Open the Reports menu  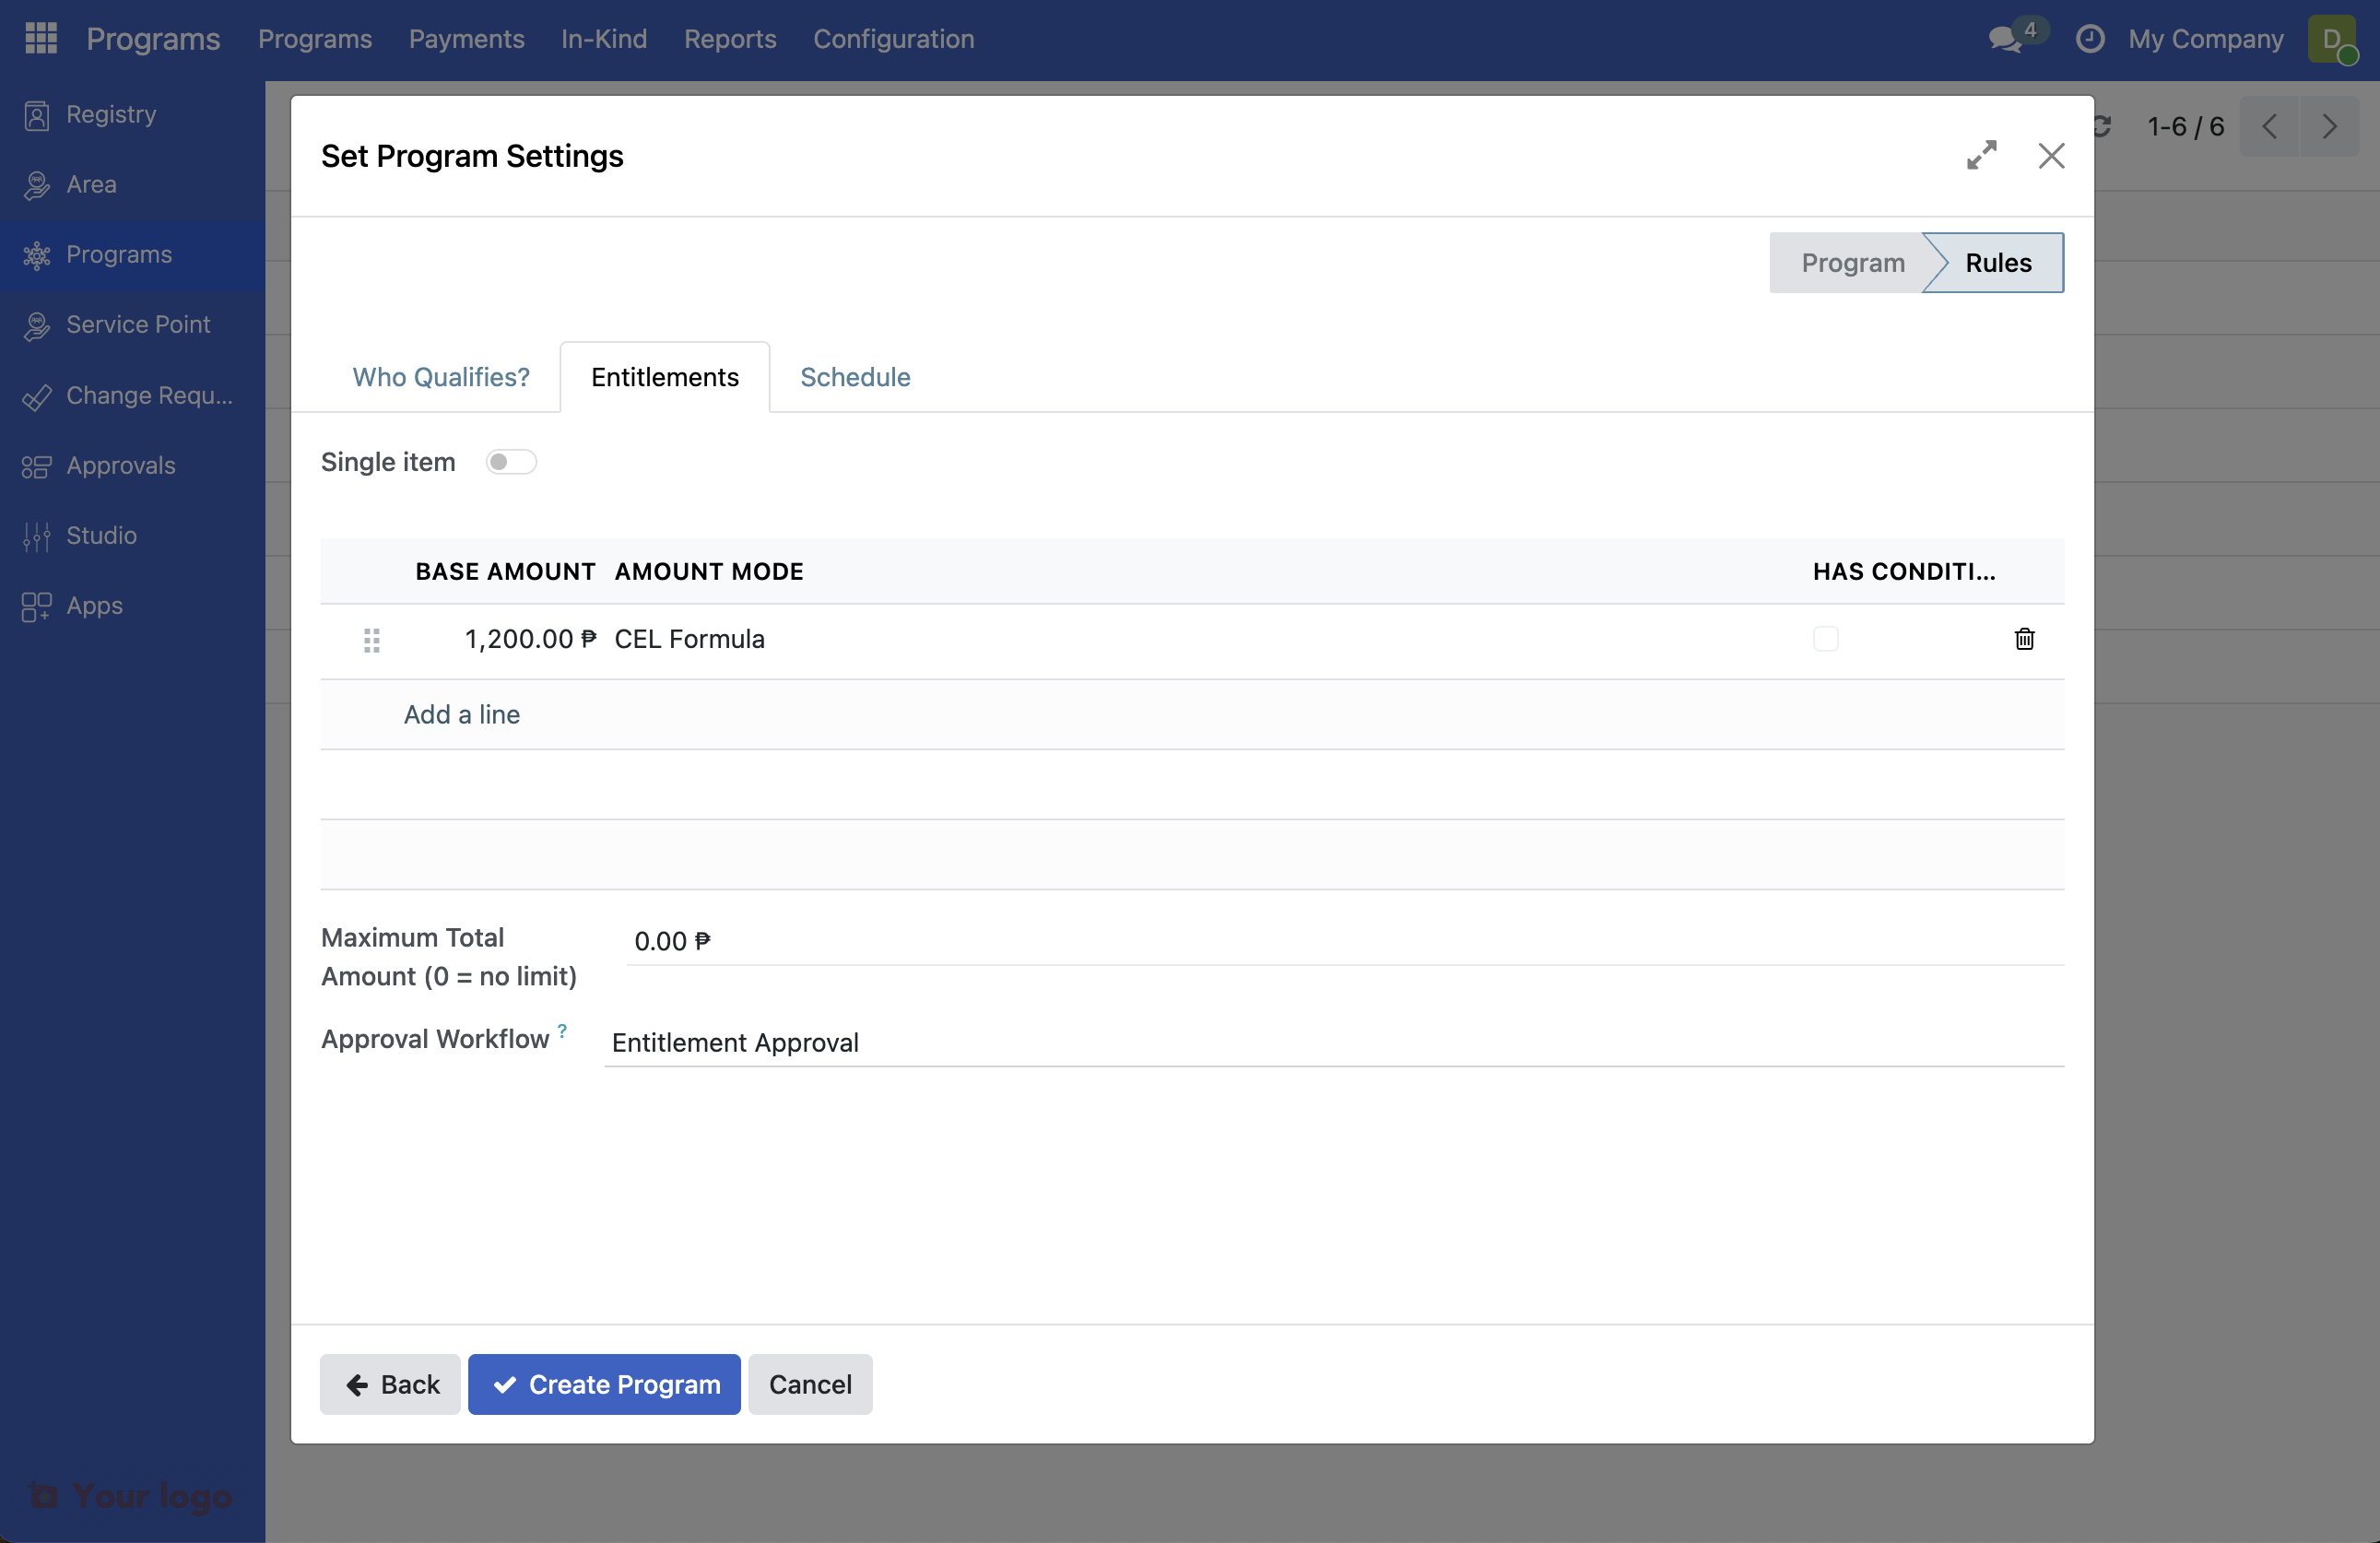730,39
